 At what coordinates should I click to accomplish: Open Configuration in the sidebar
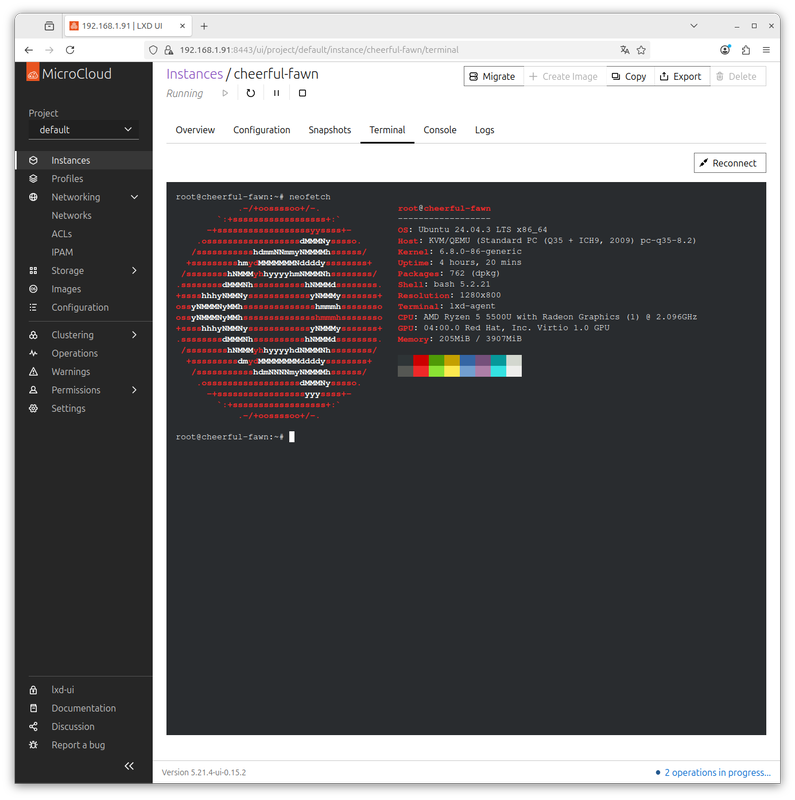click(x=84, y=307)
